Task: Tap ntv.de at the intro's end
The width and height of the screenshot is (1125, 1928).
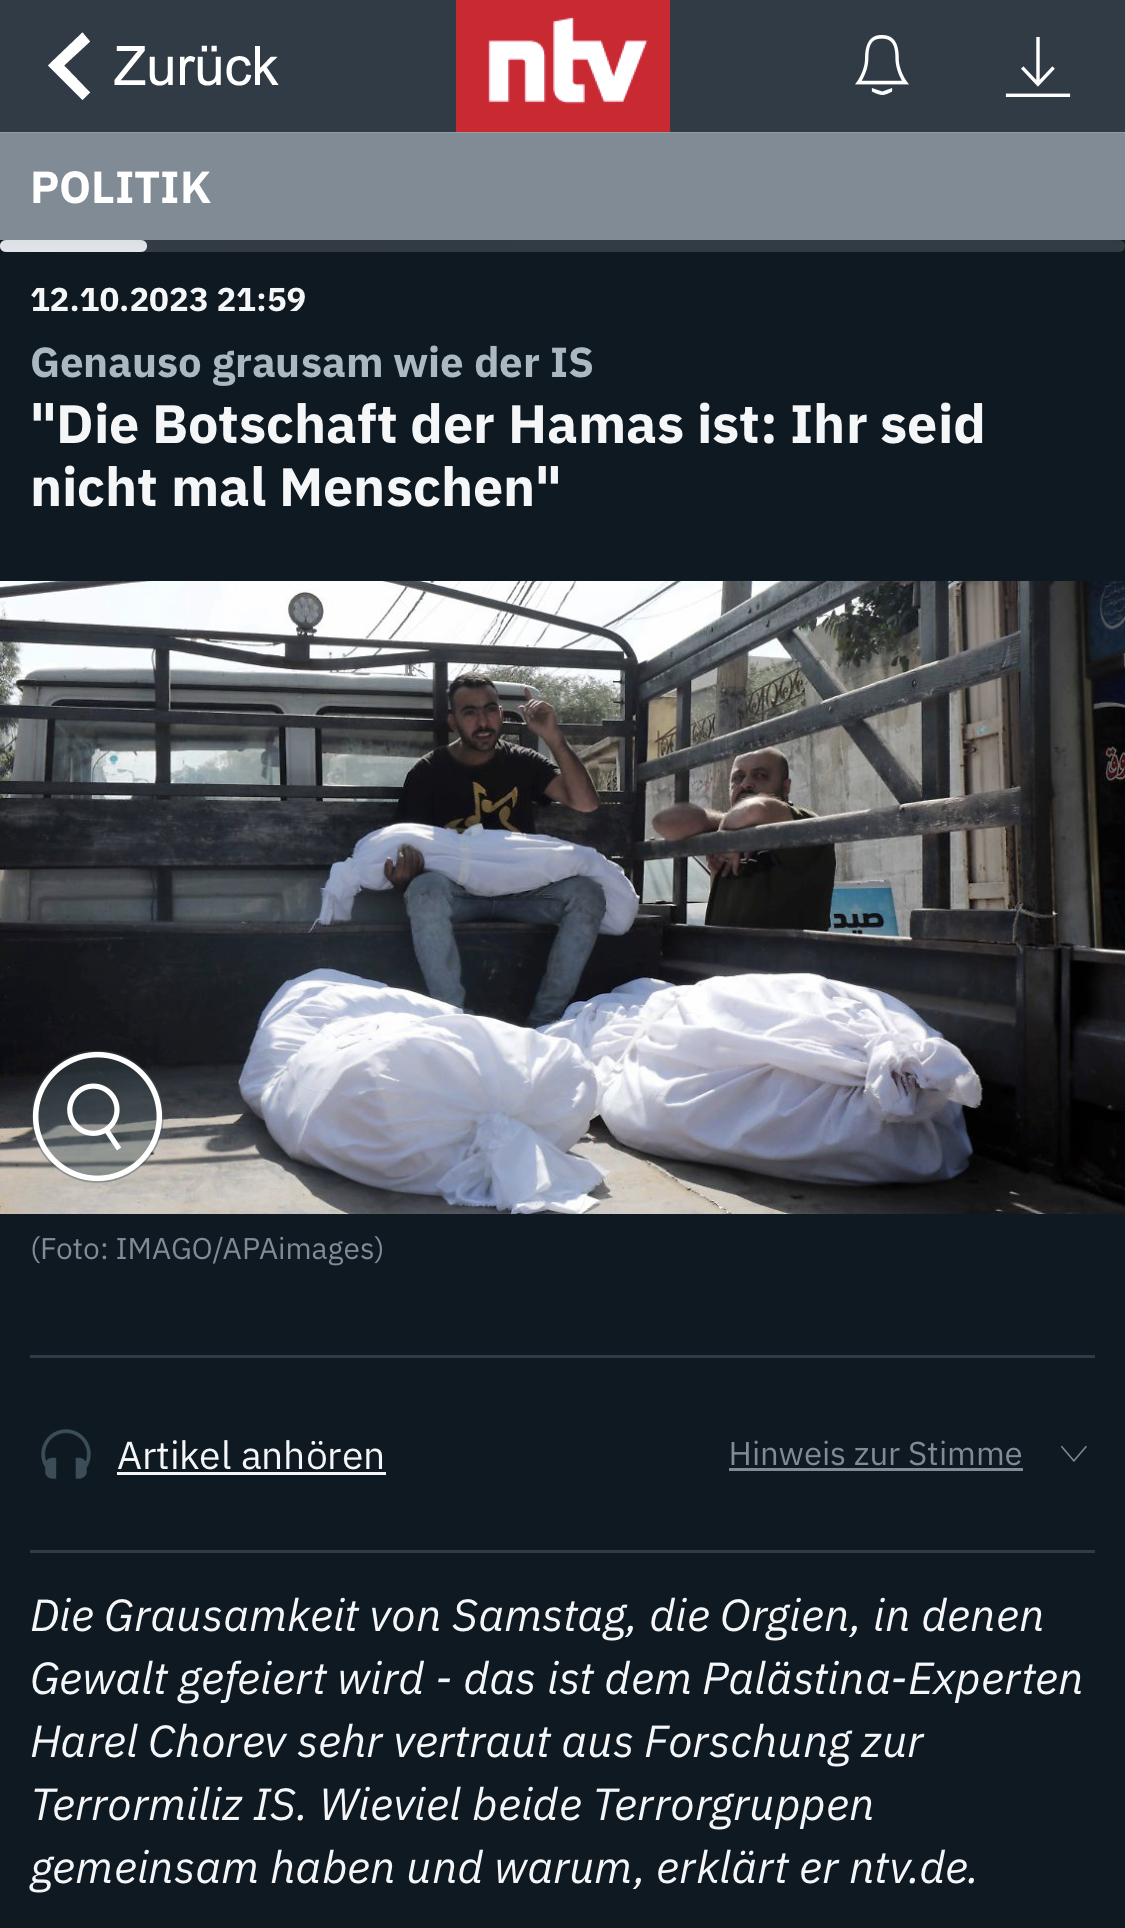Action: click(913, 1867)
